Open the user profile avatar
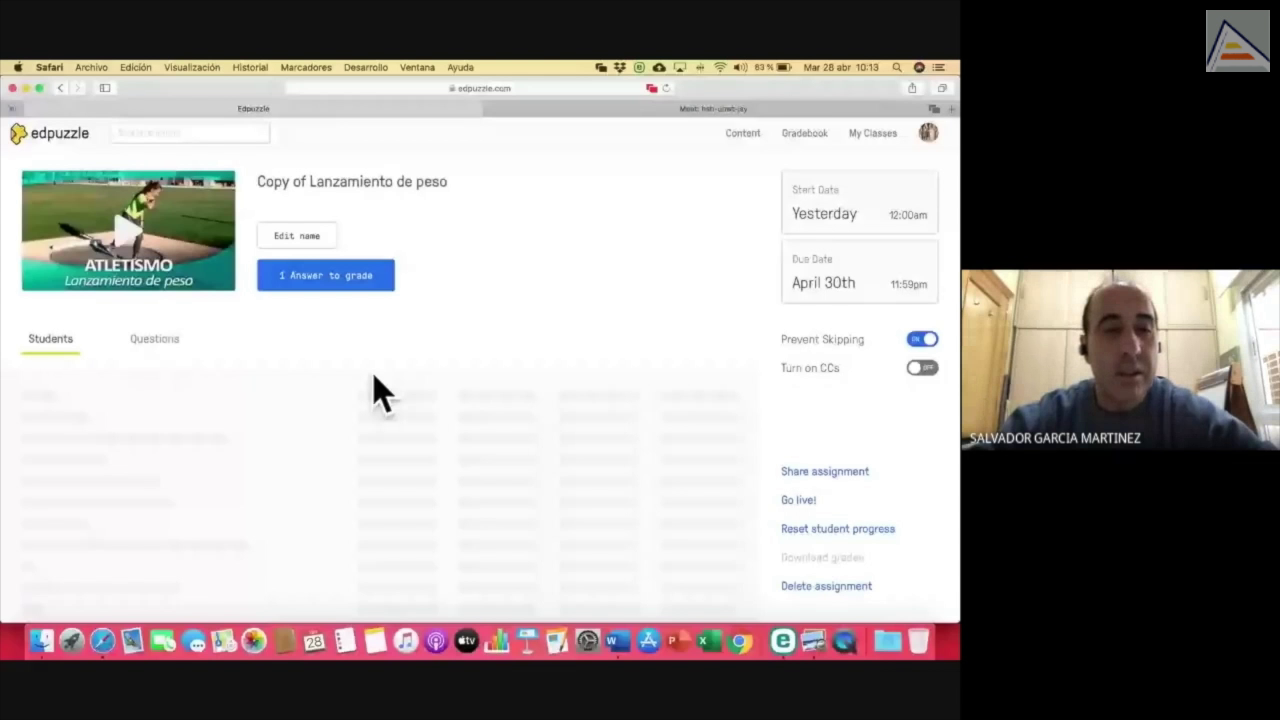The width and height of the screenshot is (1280, 720). (928, 133)
